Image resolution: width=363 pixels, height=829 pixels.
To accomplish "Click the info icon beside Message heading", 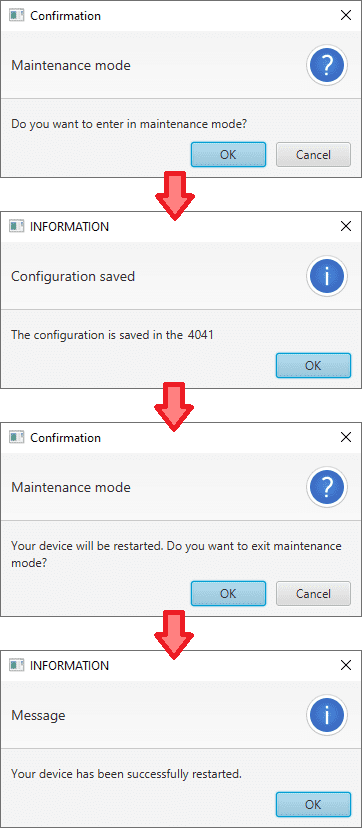I will pyautogui.click(x=327, y=715).
